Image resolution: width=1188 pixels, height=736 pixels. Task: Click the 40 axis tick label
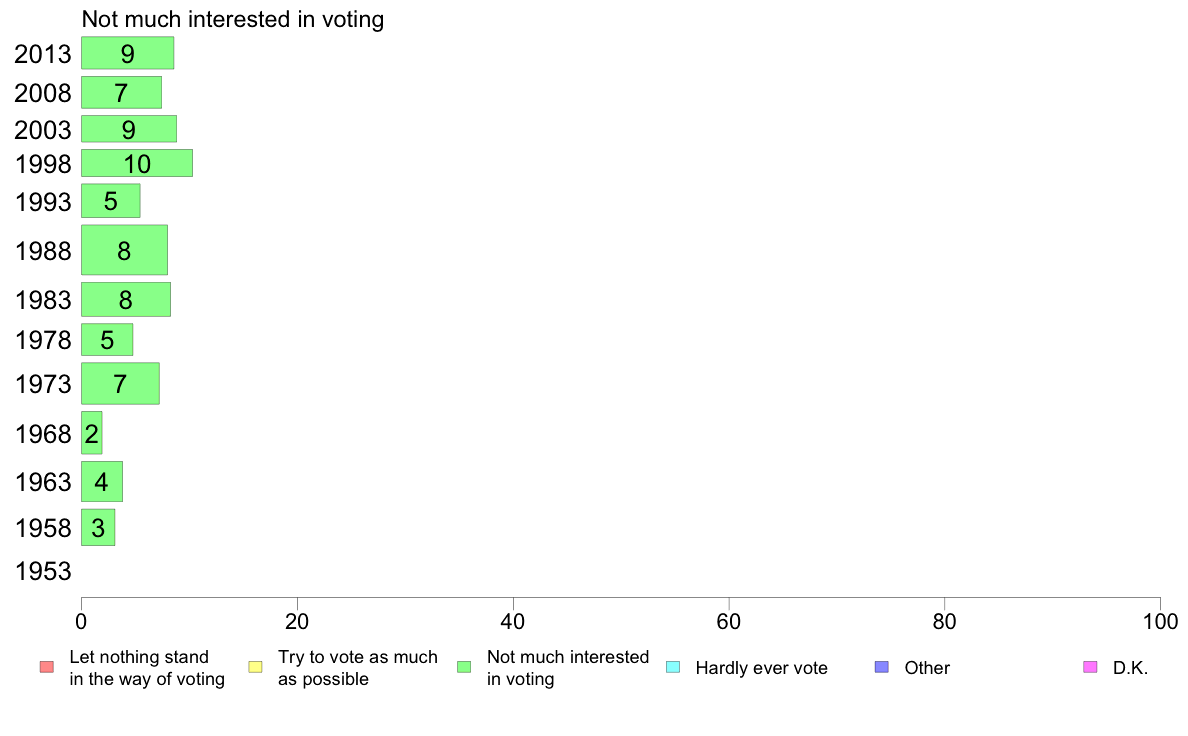[x=513, y=622]
